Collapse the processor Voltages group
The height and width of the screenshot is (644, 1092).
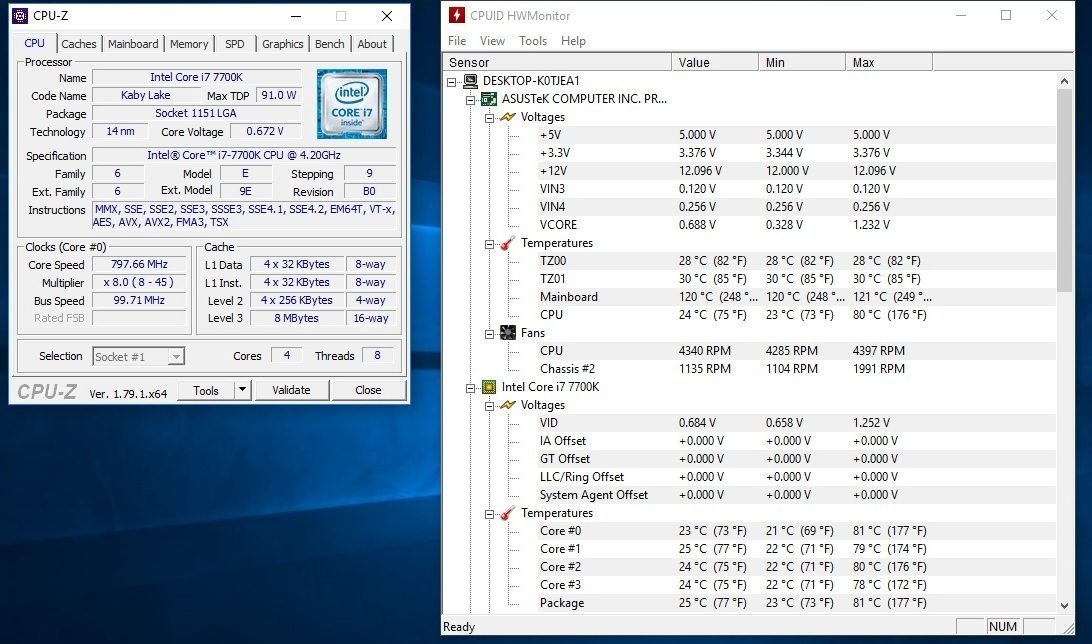(490, 406)
